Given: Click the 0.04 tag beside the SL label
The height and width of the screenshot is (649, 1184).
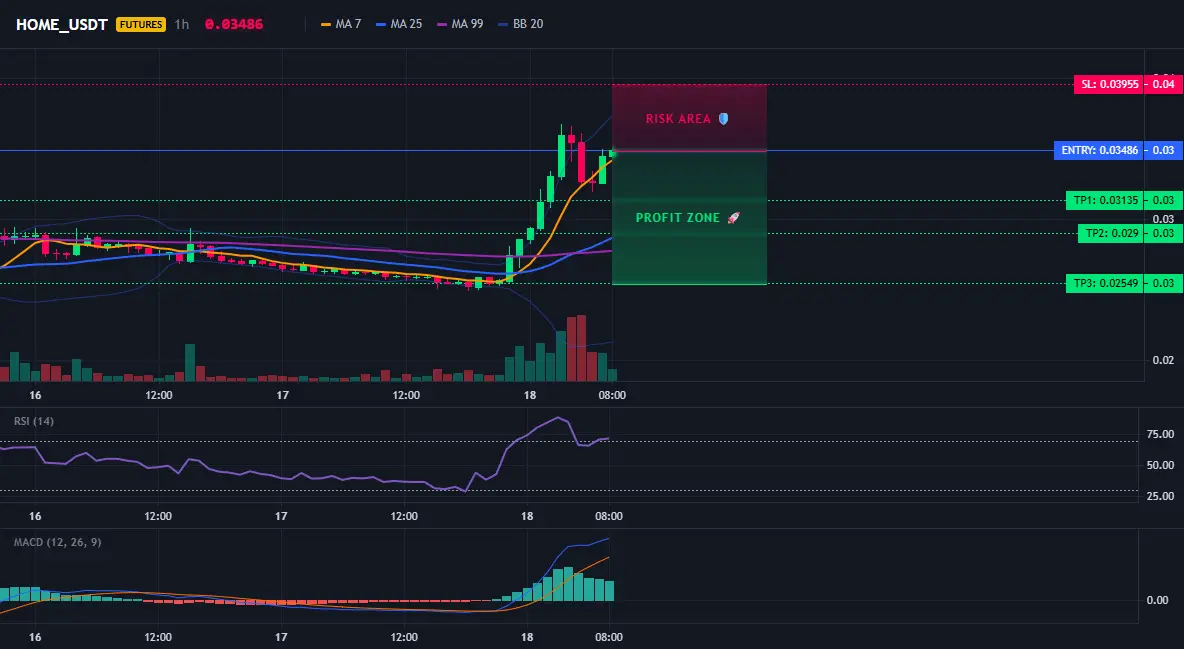Looking at the screenshot, I should point(1163,84).
